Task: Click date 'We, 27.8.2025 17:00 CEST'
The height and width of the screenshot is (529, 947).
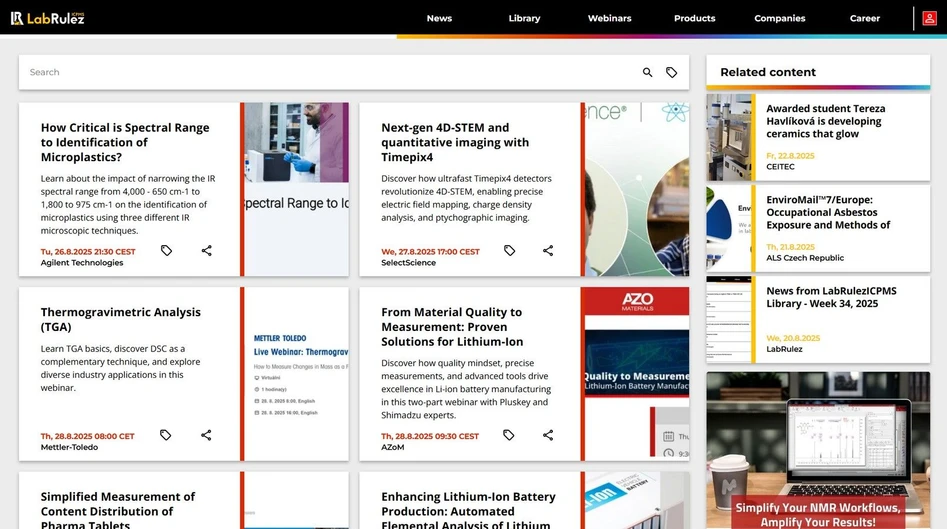Action: pyautogui.click(x=430, y=252)
